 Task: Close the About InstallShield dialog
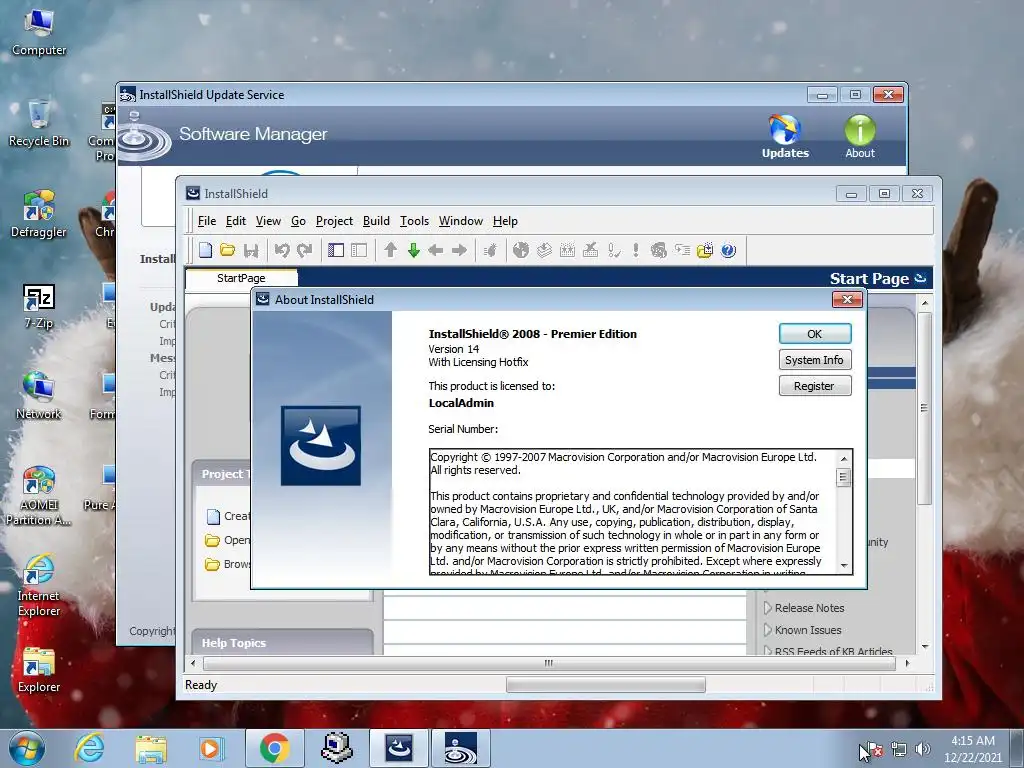(848, 299)
